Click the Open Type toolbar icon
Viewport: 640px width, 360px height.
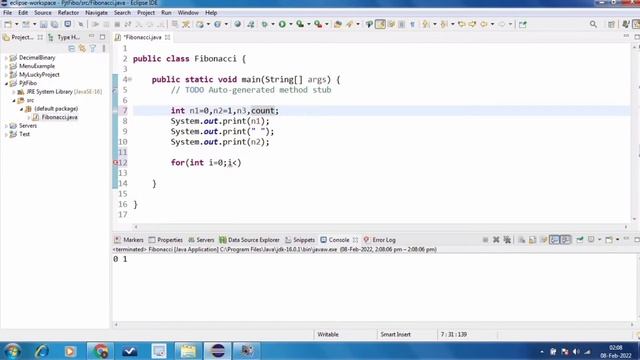(x=338, y=24)
